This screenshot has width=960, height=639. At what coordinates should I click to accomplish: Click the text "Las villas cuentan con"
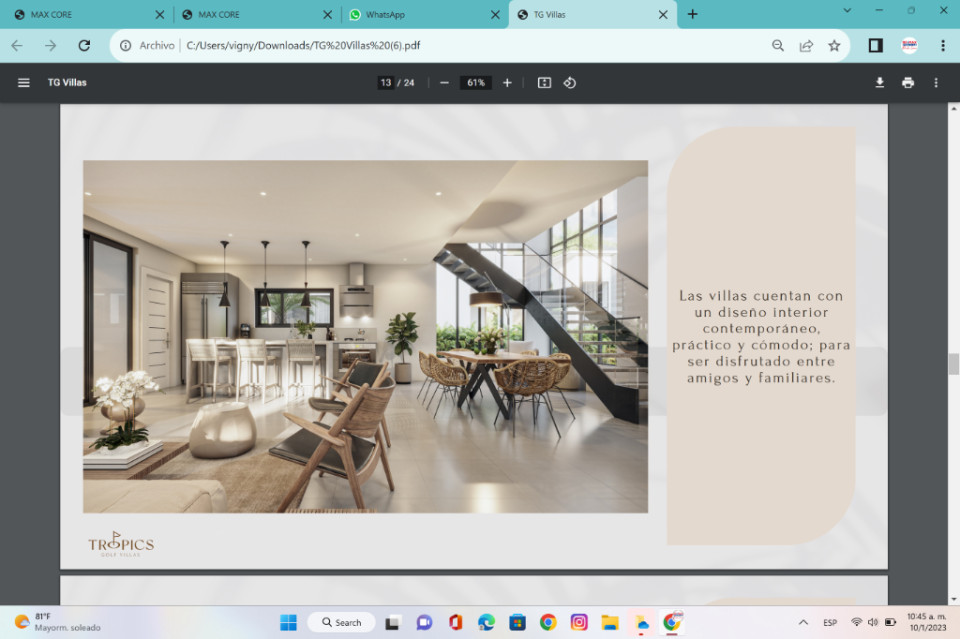761,296
